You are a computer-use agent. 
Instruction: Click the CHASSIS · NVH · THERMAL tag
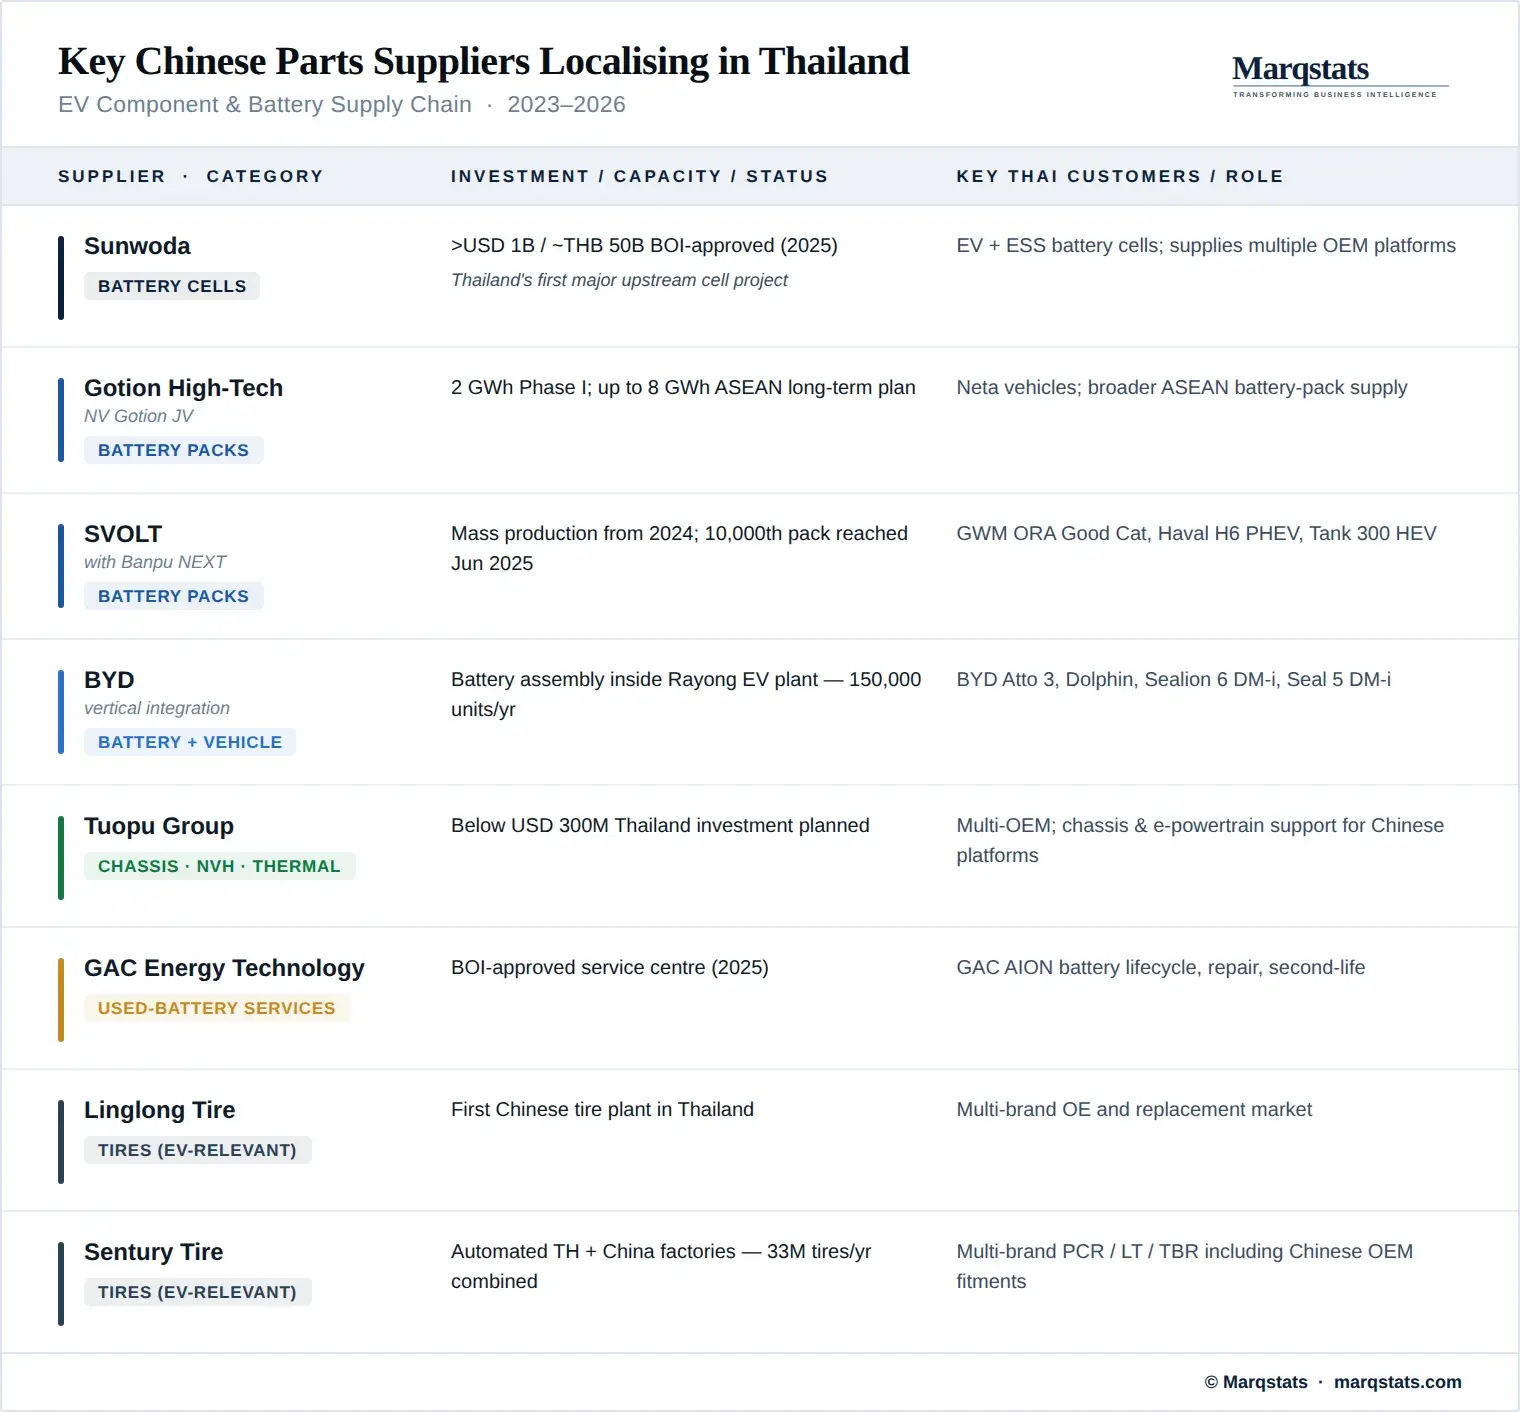pyautogui.click(x=220, y=866)
